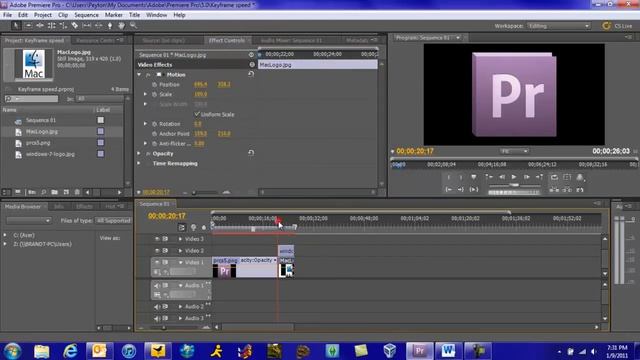Click the CS Live button
Screen dimensions: 640x360
(617, 26)
